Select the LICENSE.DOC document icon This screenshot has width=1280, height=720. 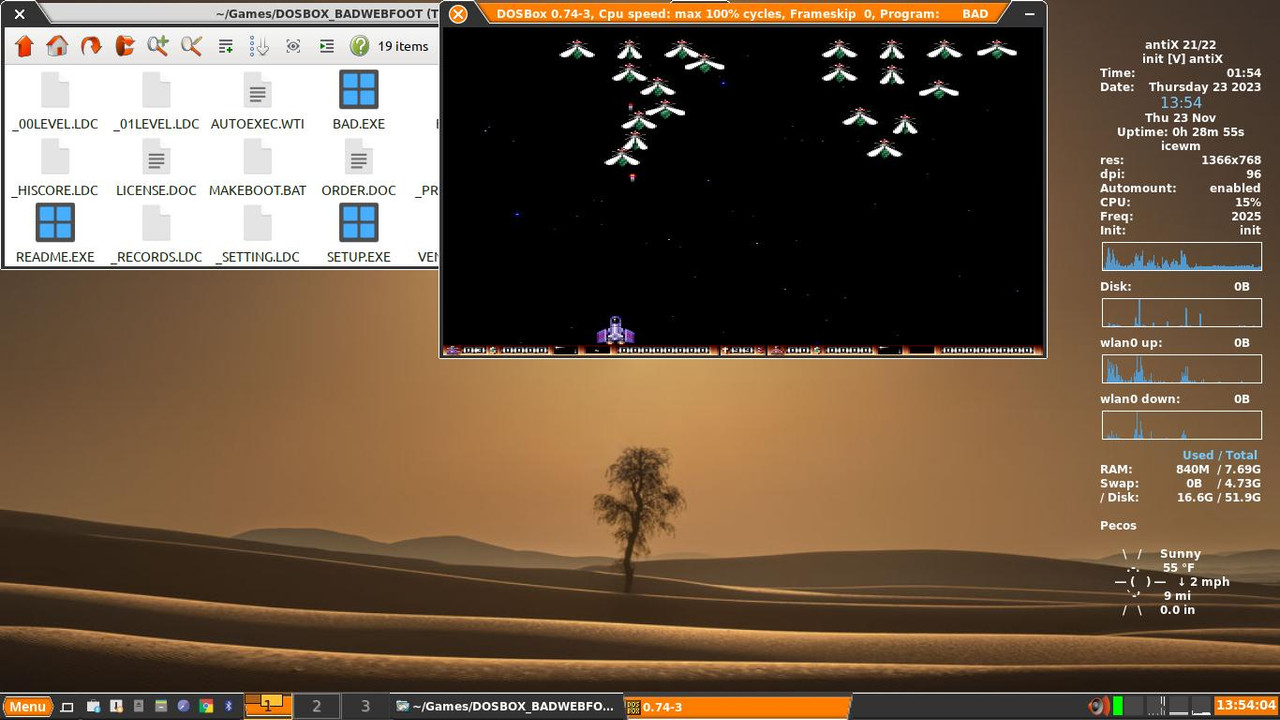click(156, 157)
